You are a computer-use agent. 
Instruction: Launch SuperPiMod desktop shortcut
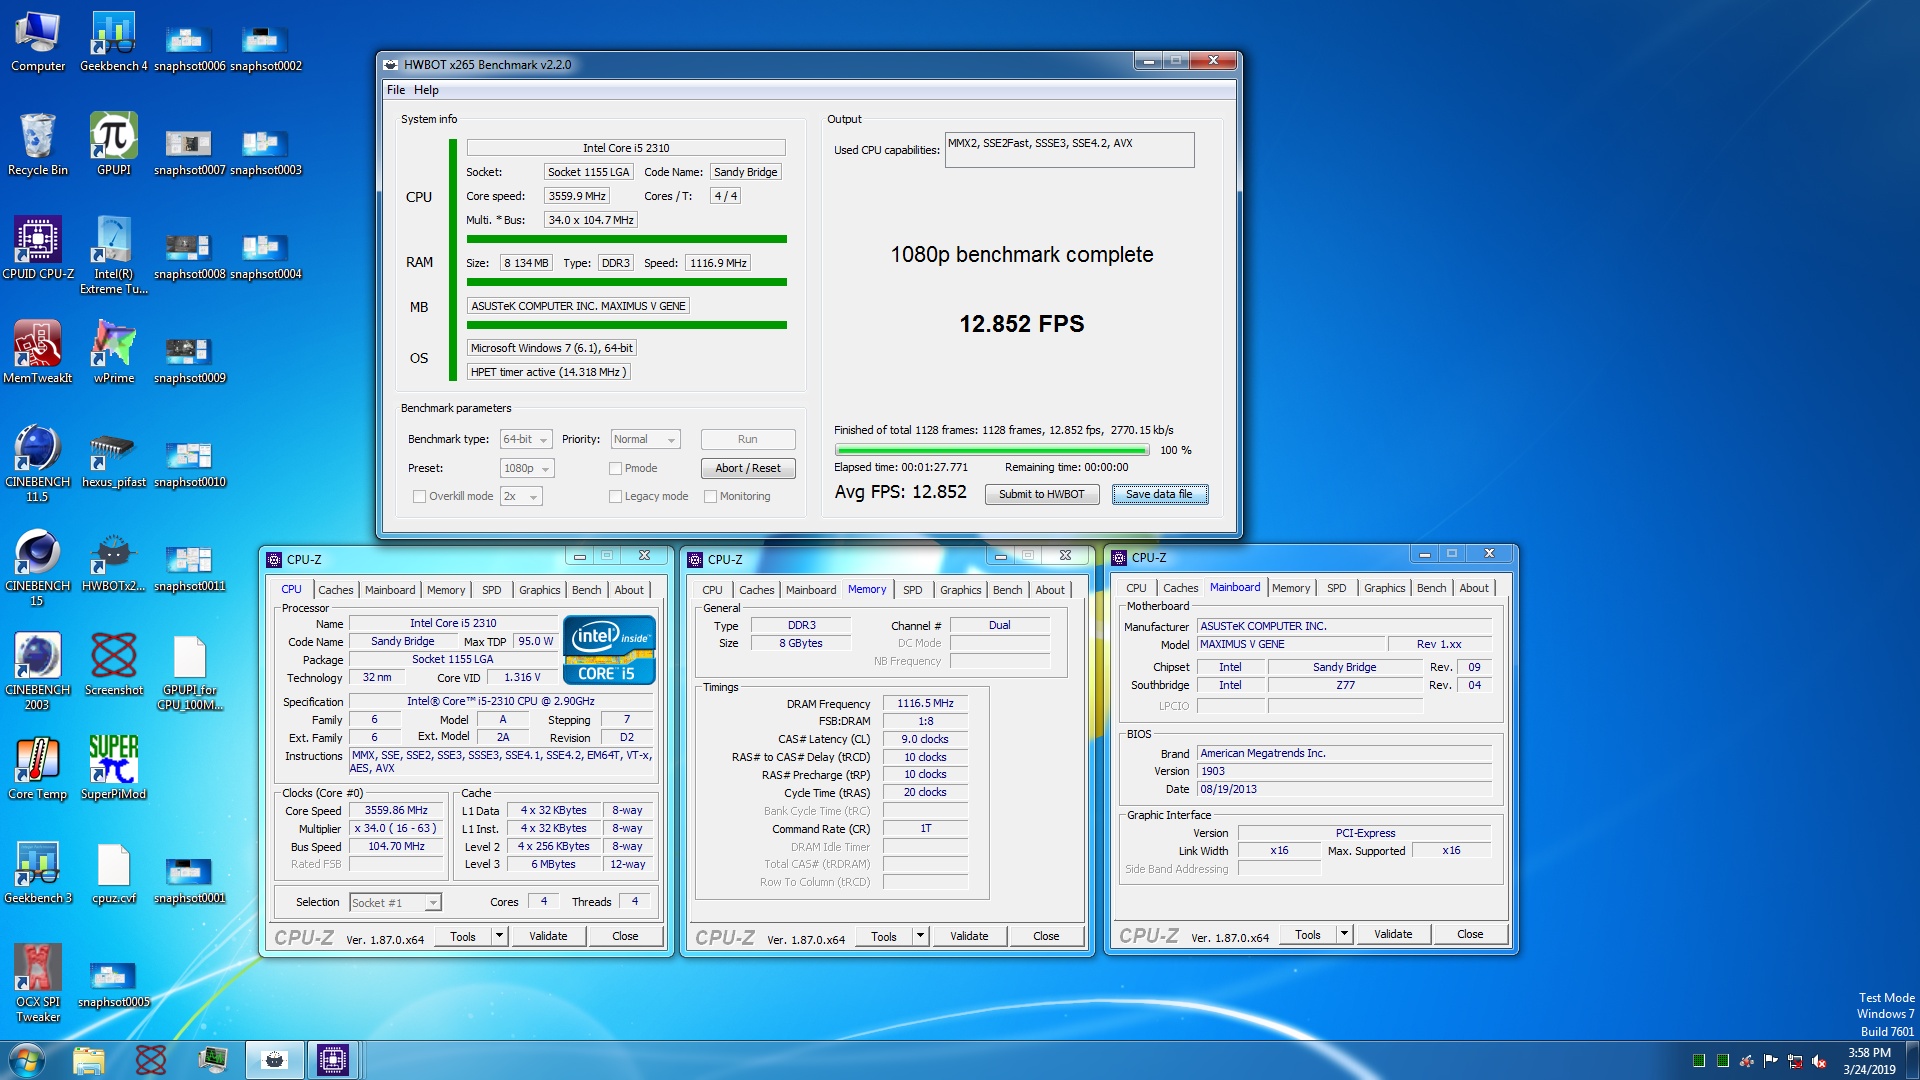pos(114,769)
